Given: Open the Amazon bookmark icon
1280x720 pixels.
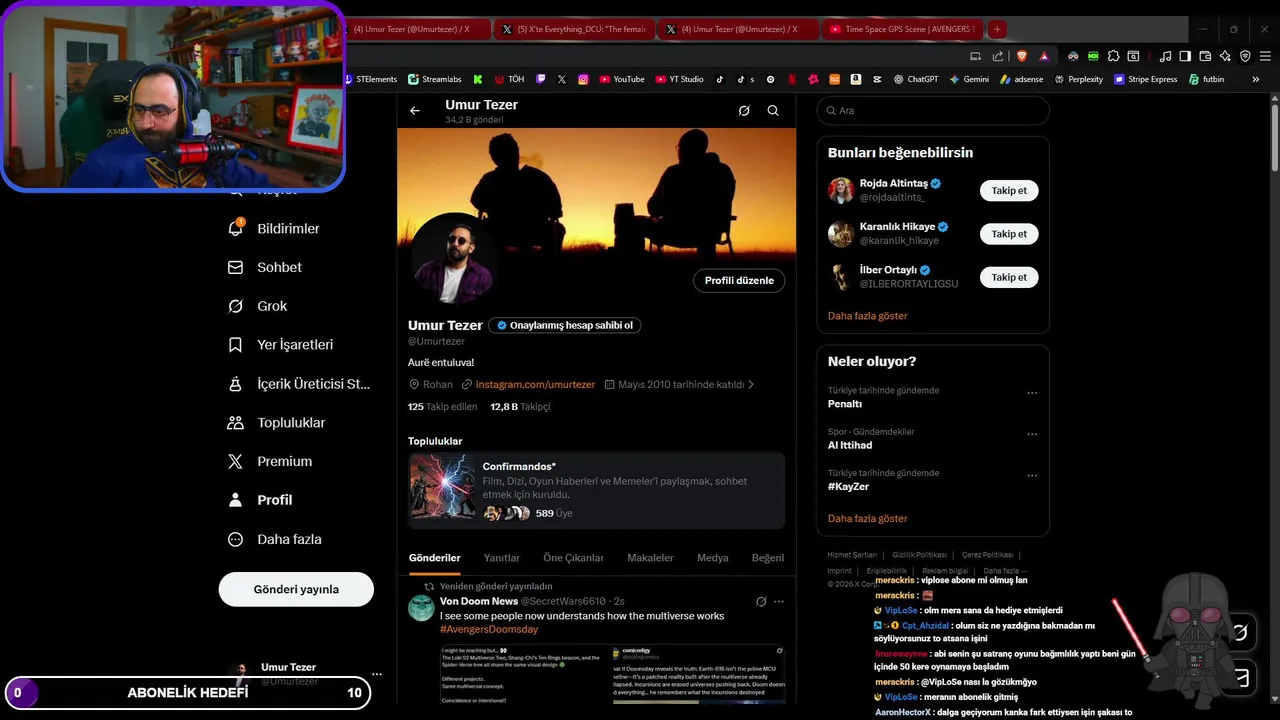Looking at the screenshot, I should coord(856,79).
